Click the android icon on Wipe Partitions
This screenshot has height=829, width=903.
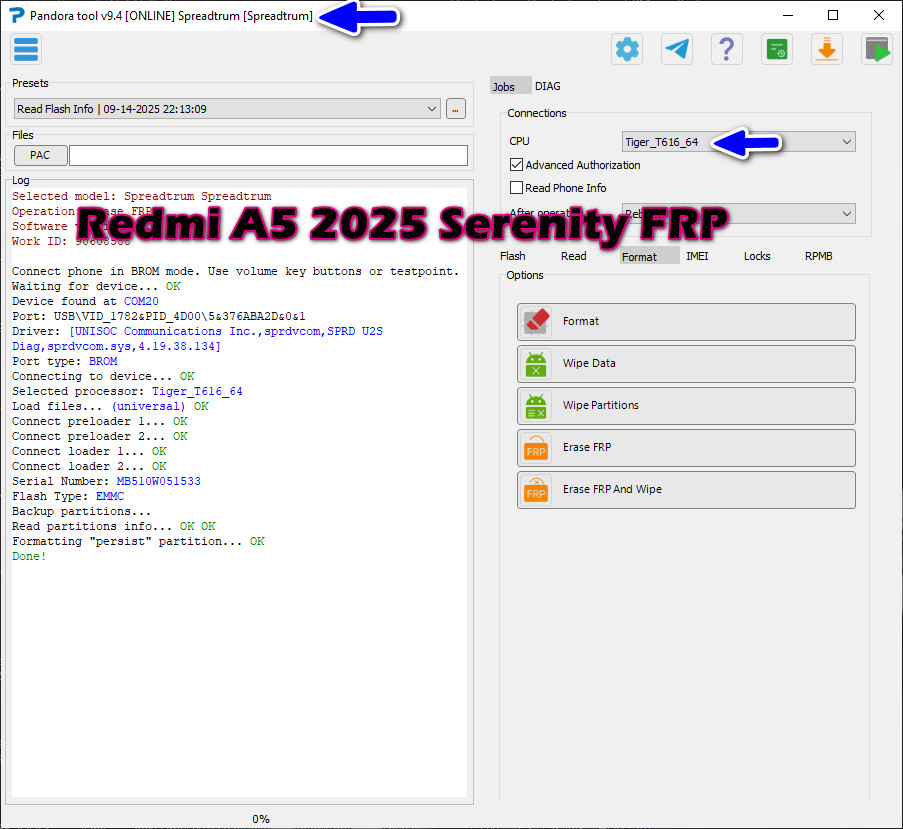[x=536, y=406]
